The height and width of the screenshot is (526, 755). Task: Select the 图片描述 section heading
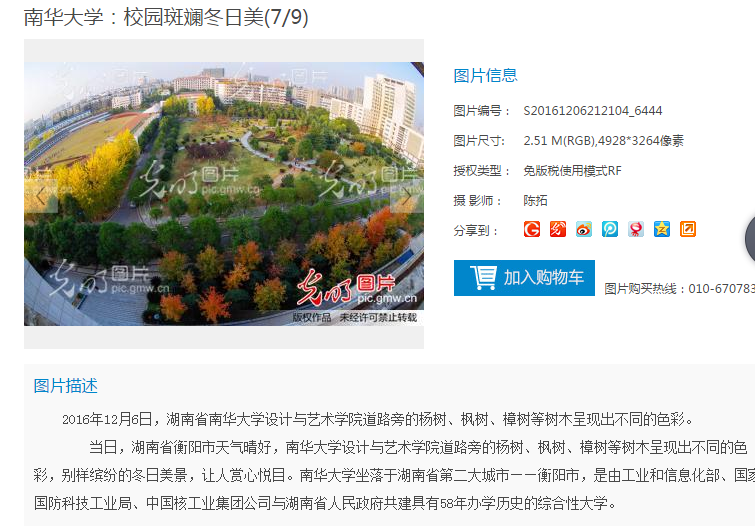[65, 386]
